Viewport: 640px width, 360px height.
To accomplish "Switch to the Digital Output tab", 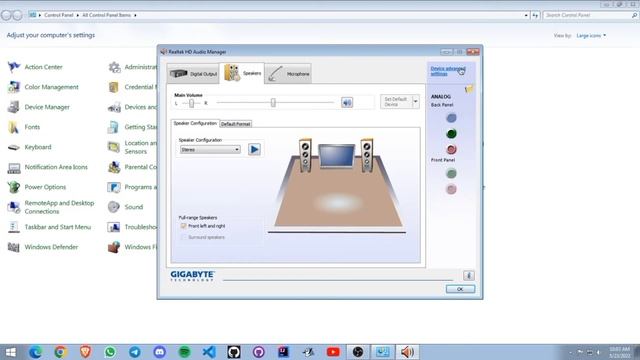I will (193, 73).
